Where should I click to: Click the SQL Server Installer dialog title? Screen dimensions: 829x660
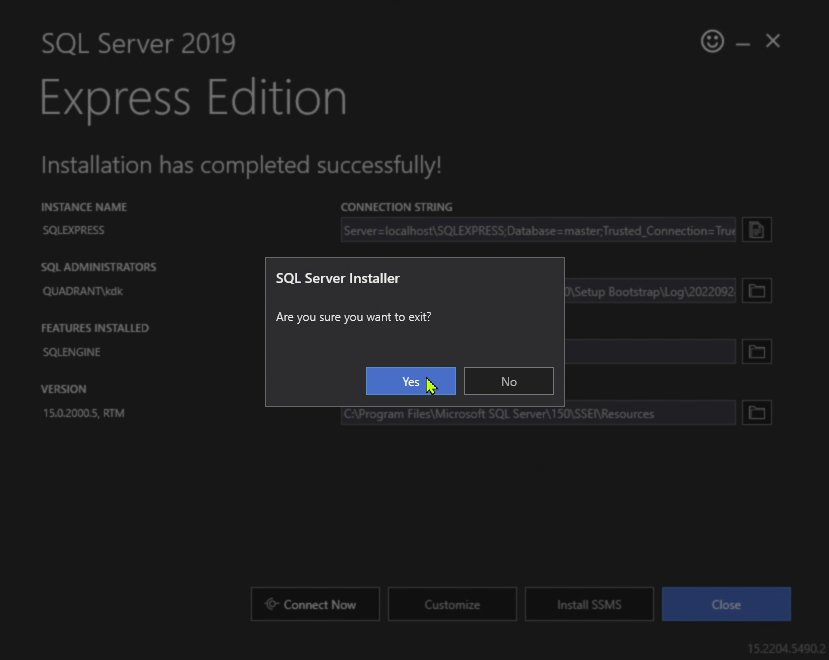pos(338,278)
